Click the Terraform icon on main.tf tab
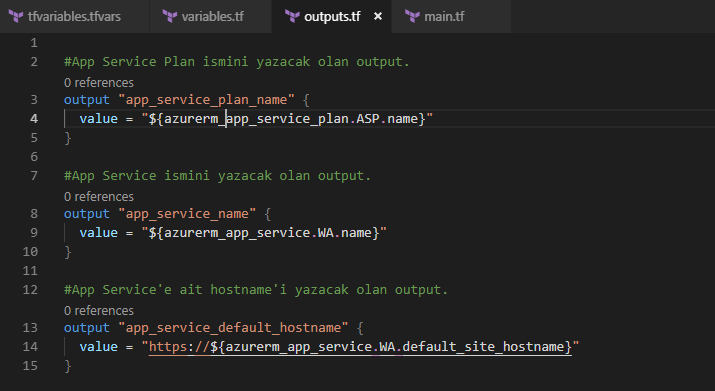Screen dimensions: 715x391 (x=412, y=17)
